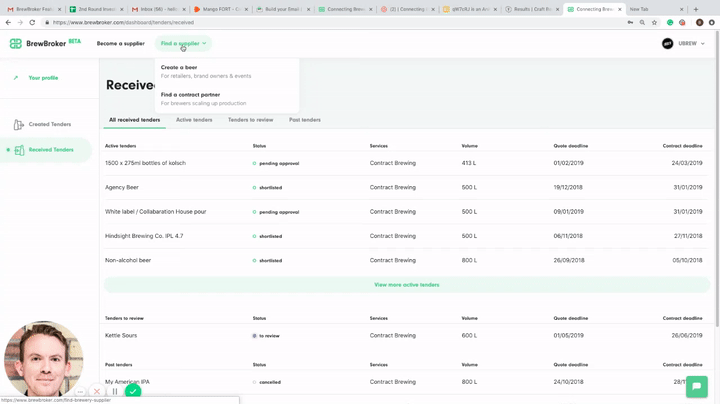Open the Tenders to review tab
Image resolution: width=720 pixels, height=404 pixels.
250,120
